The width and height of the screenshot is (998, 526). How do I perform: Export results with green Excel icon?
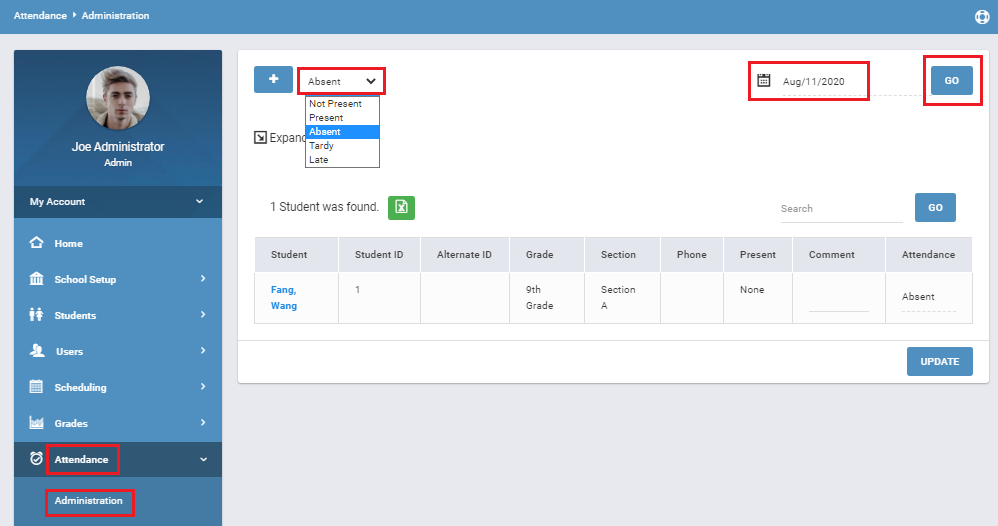(x=401, y=207)
